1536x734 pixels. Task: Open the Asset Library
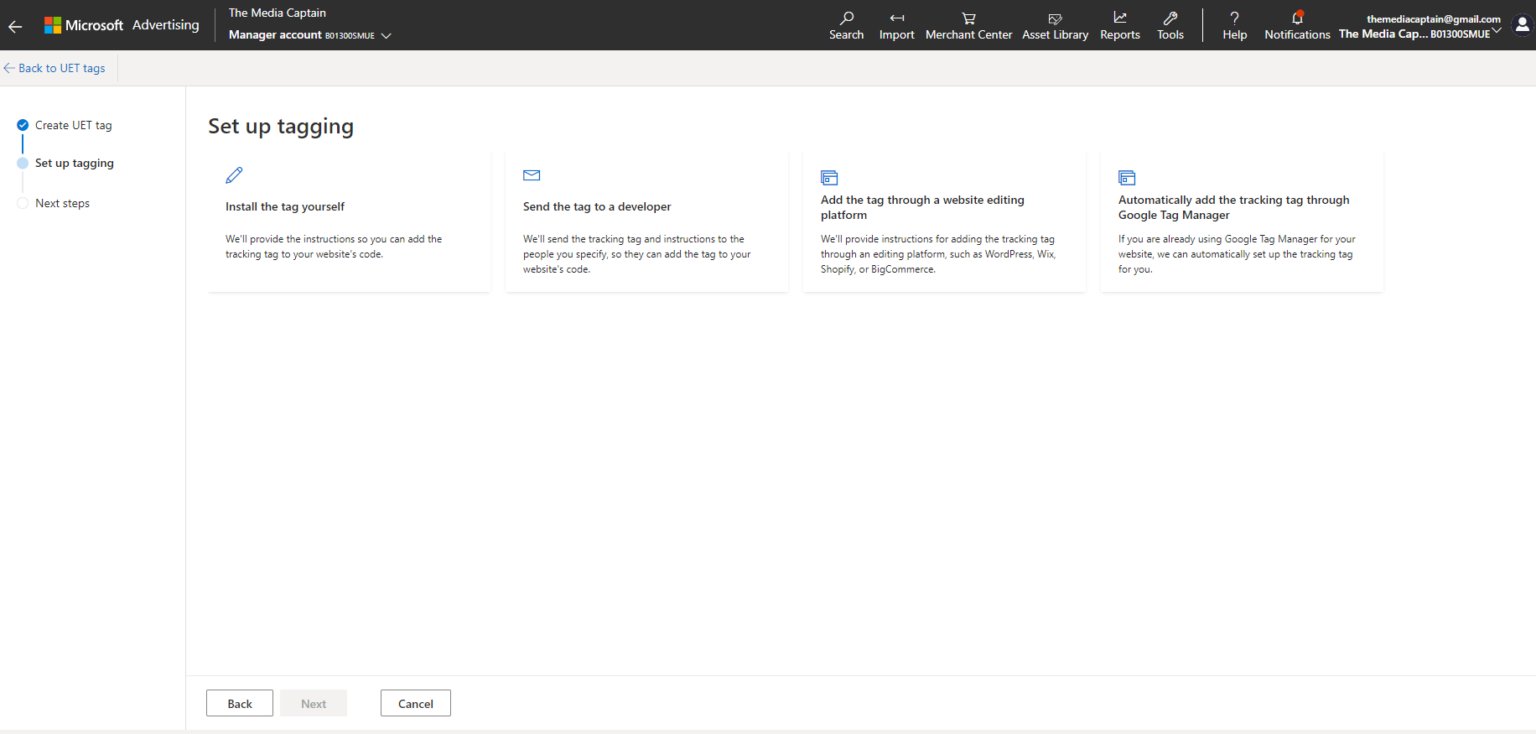tap(1055, 25)
